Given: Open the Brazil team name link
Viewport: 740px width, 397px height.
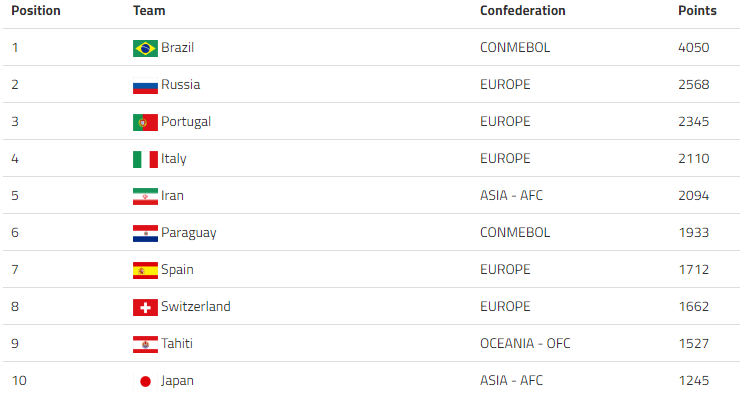Looking at the screenshot, I should (177, 47).
